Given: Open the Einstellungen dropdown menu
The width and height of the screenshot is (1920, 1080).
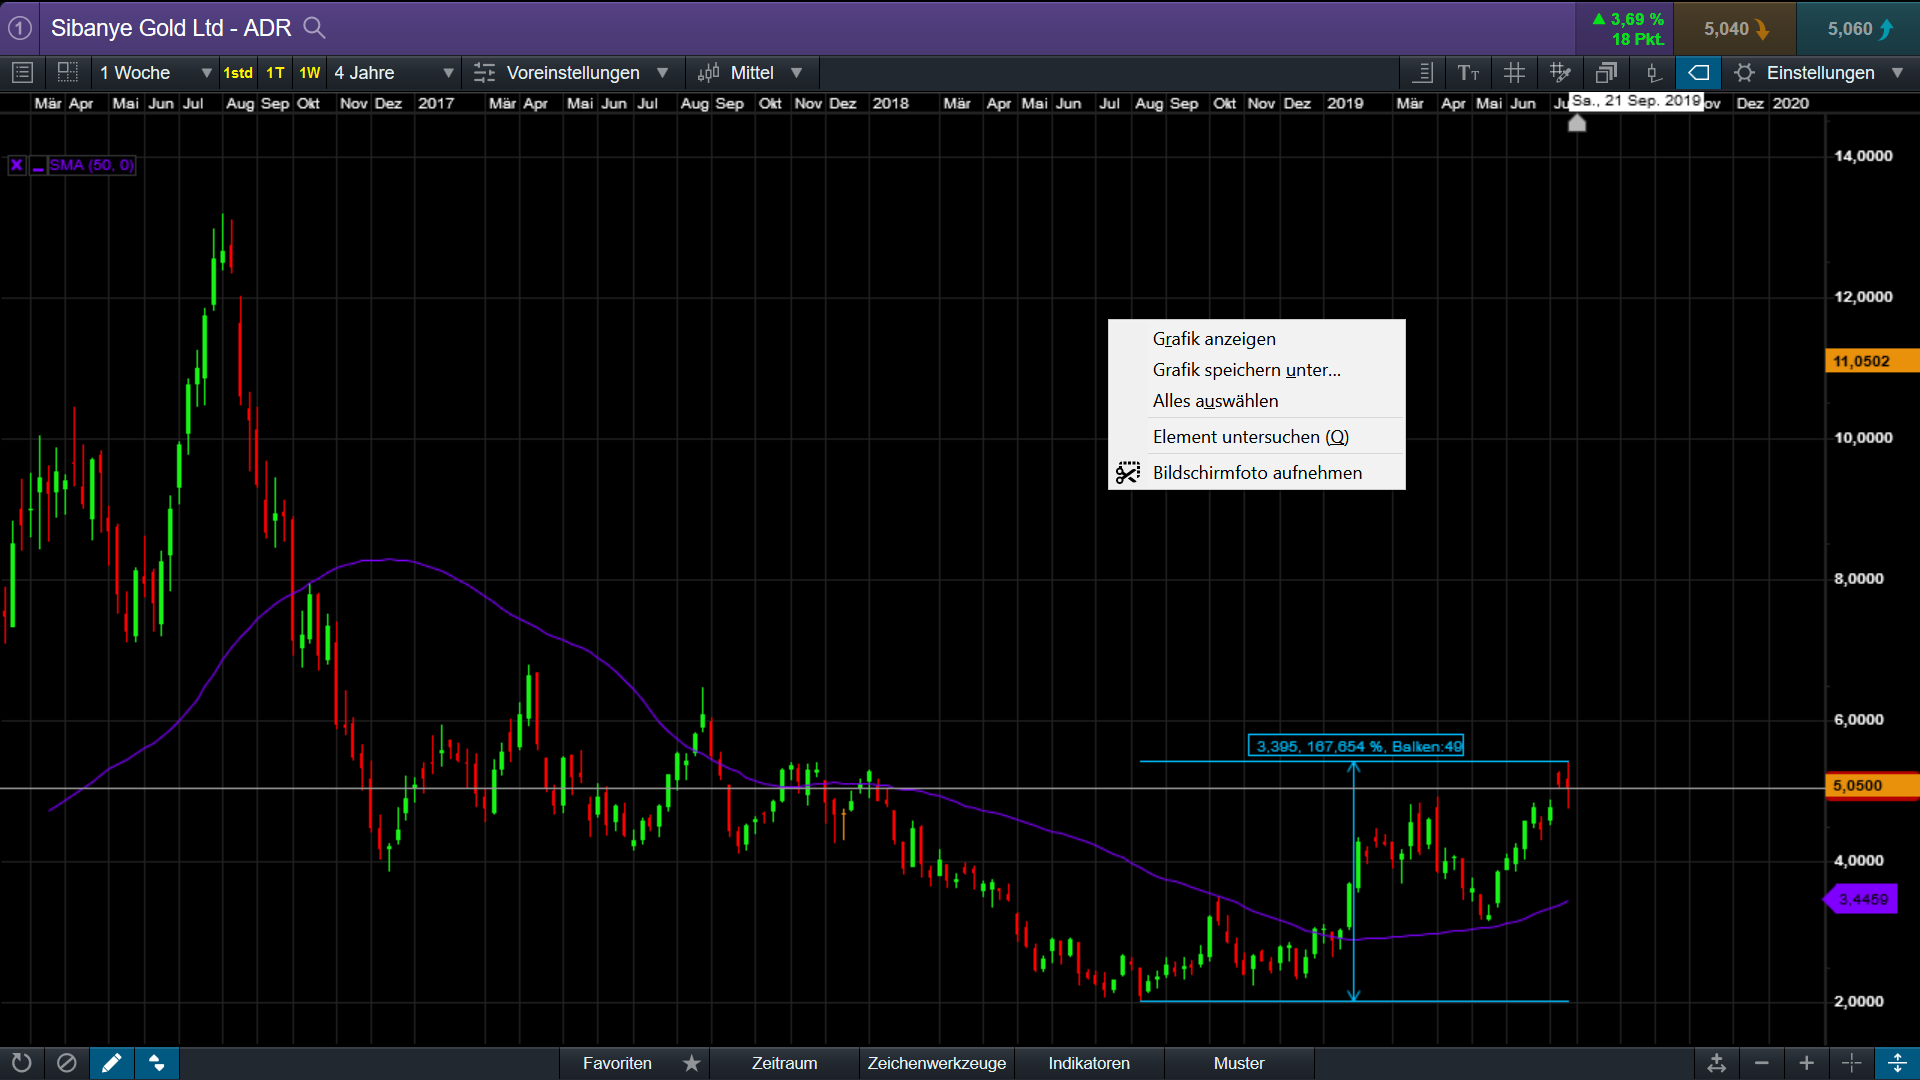Looking at the screenshot, I should 1820,73.
